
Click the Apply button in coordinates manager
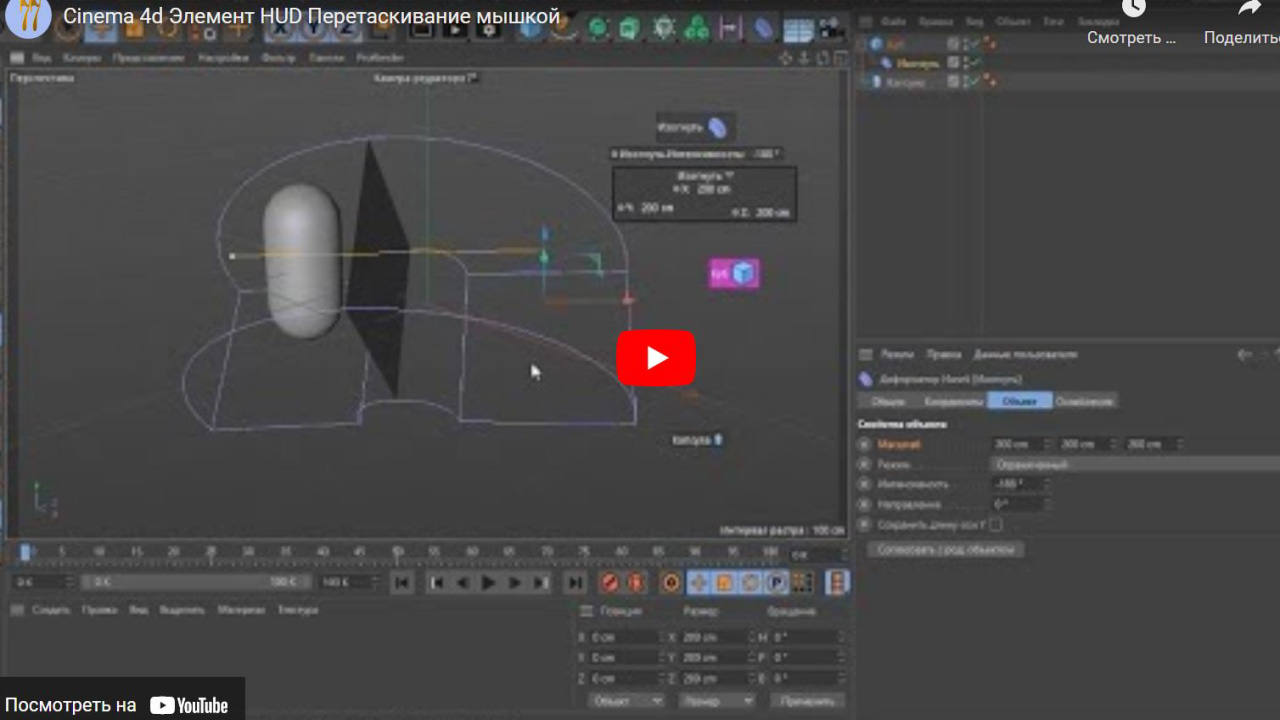(807, 700)
